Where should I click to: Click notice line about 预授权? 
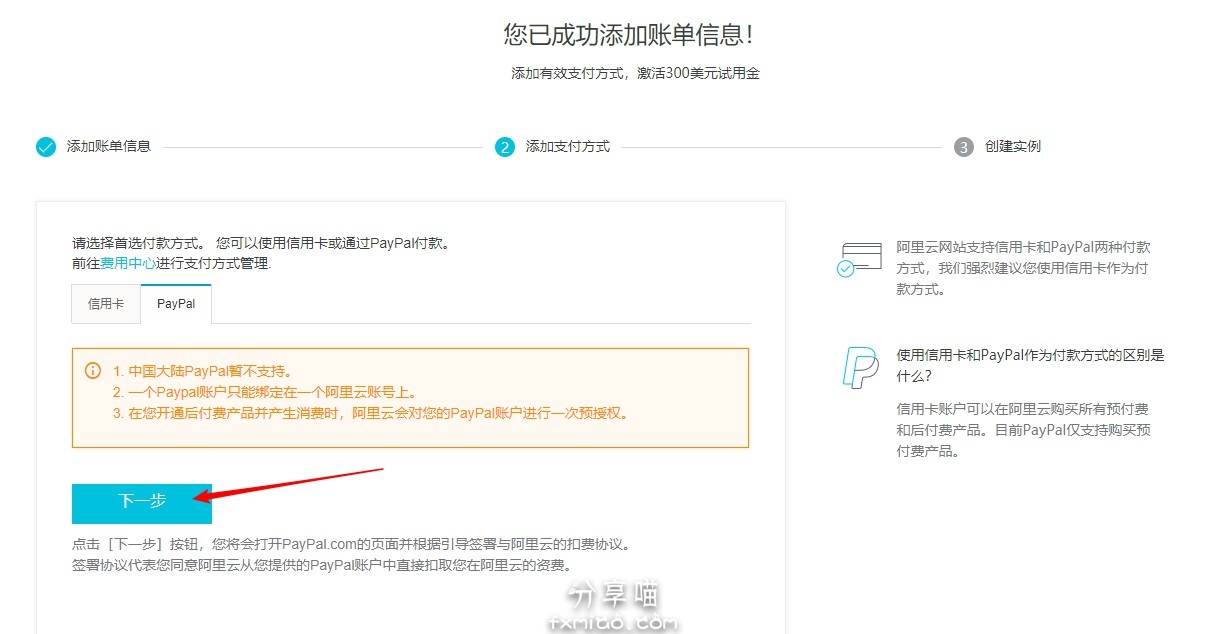[x=372, y=413]
